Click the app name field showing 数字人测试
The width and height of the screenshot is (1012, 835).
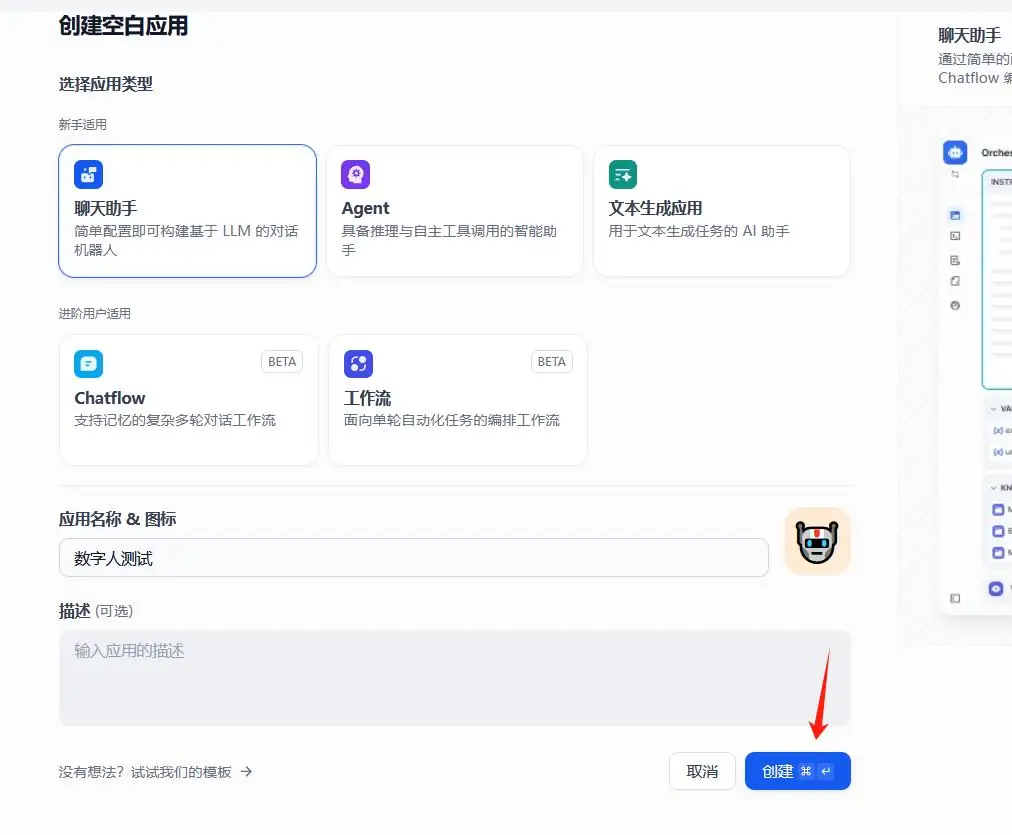[413, 557]
